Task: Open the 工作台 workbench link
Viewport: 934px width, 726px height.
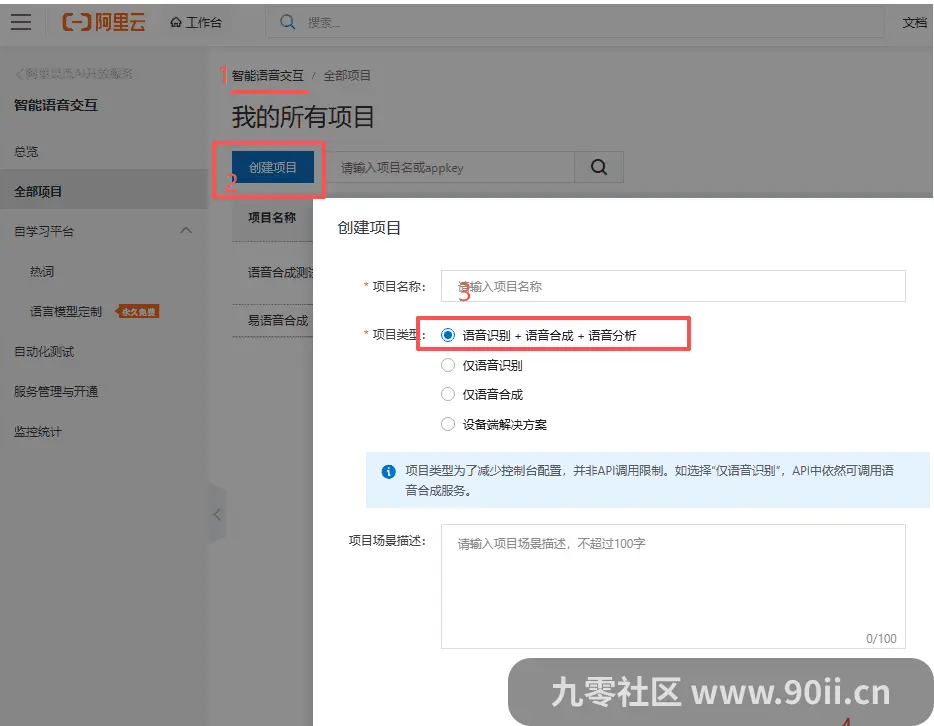Action: pyautogui.click(x=196, y=23)
